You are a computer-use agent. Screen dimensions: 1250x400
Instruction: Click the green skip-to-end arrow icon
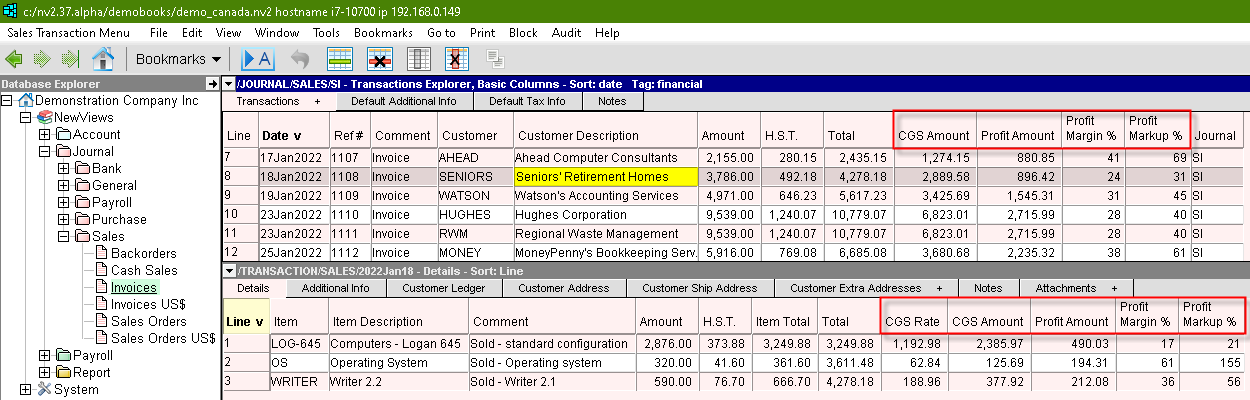(x=70, y=58)
